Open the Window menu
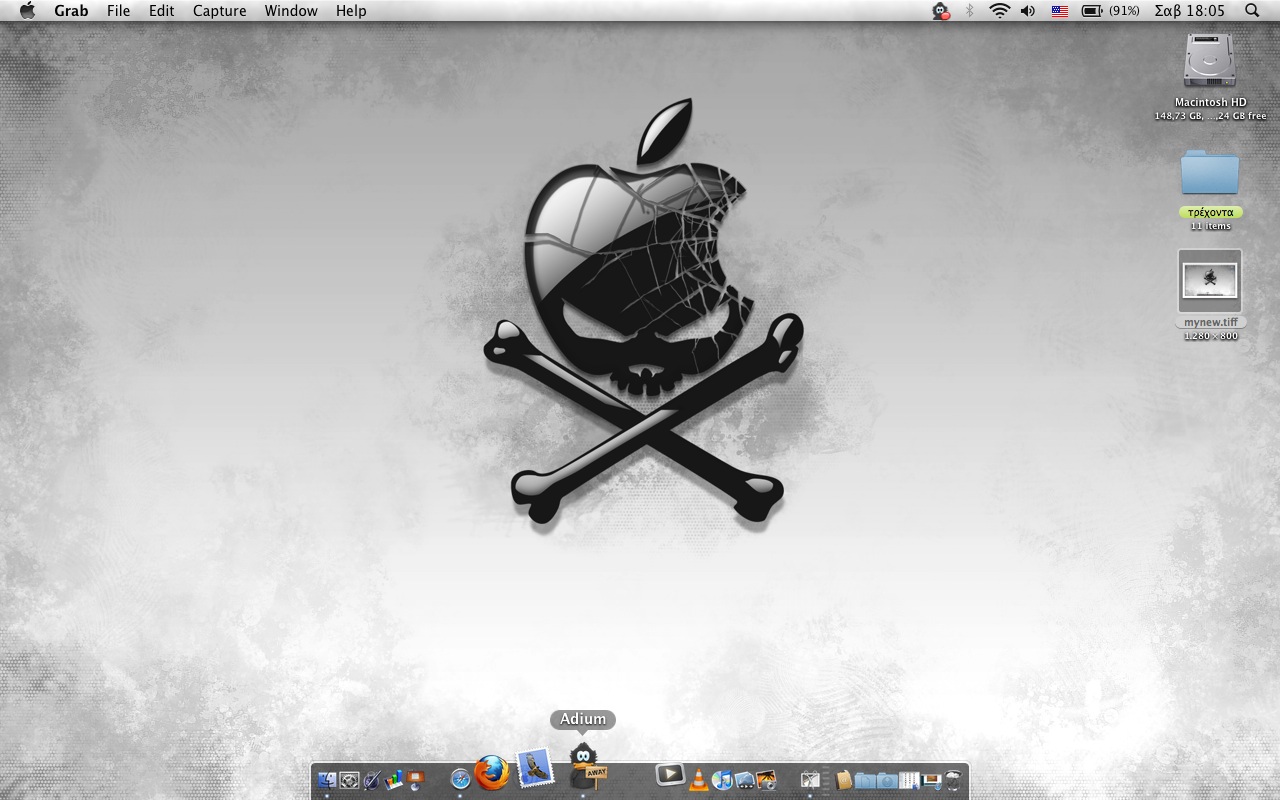 [x=291, y=11]
